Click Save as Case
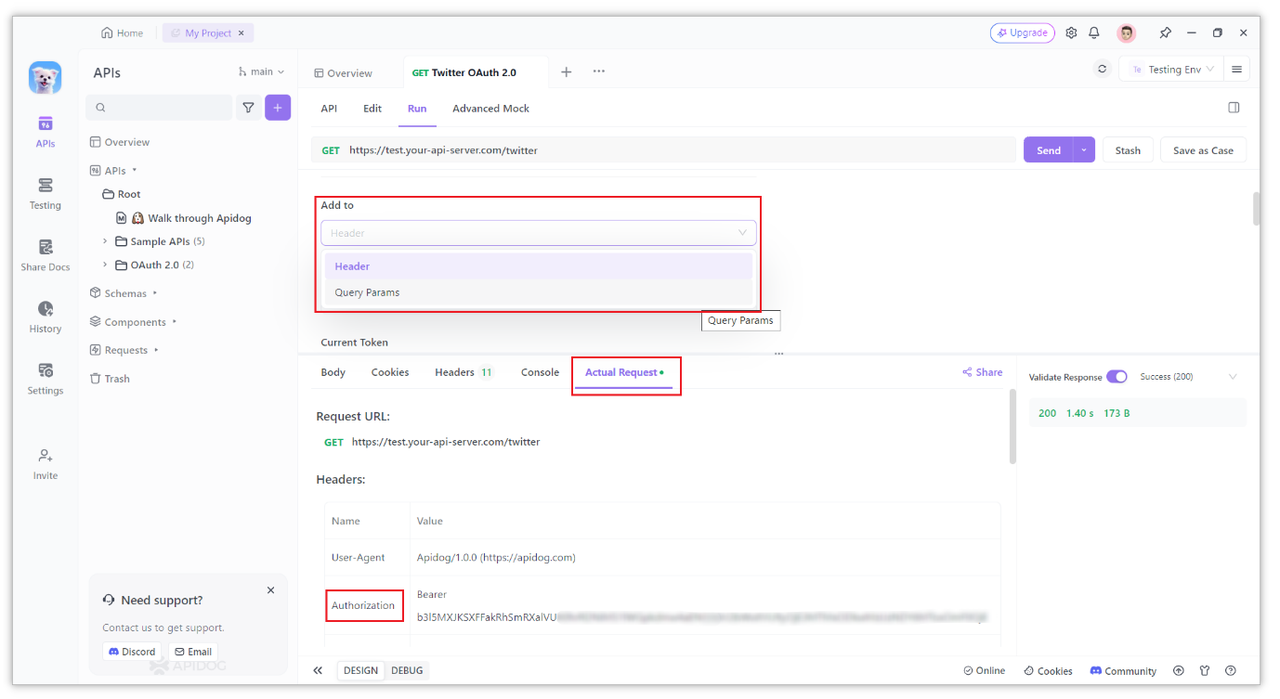Viewport: 1280px width, 699px height. (1203, 150)
